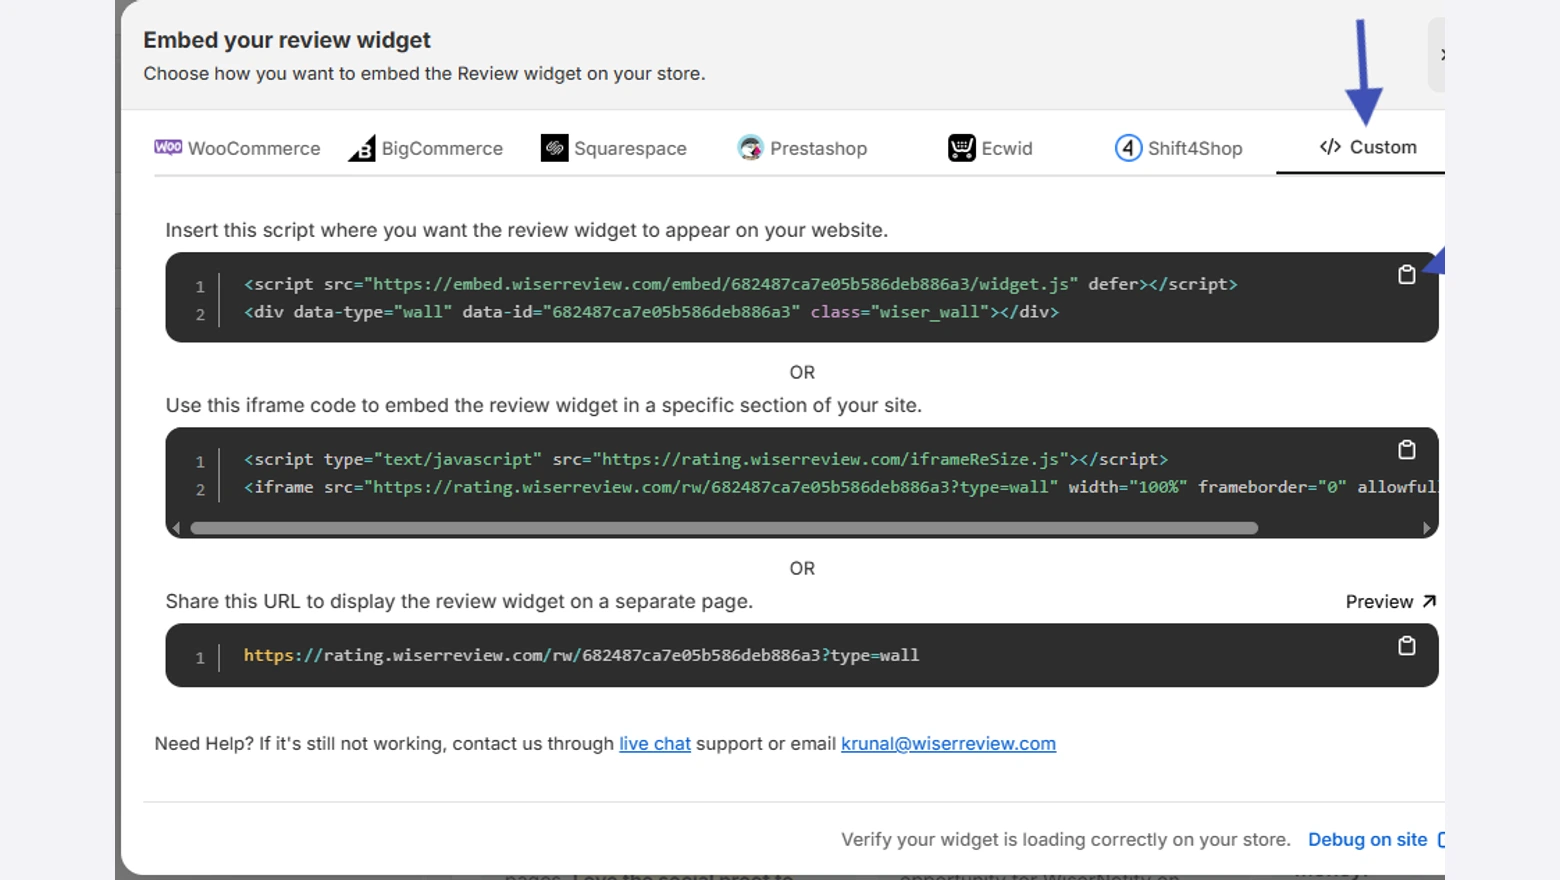Open the WooCommerce tab
The image size is (1560, 880).
click(237, 148)
